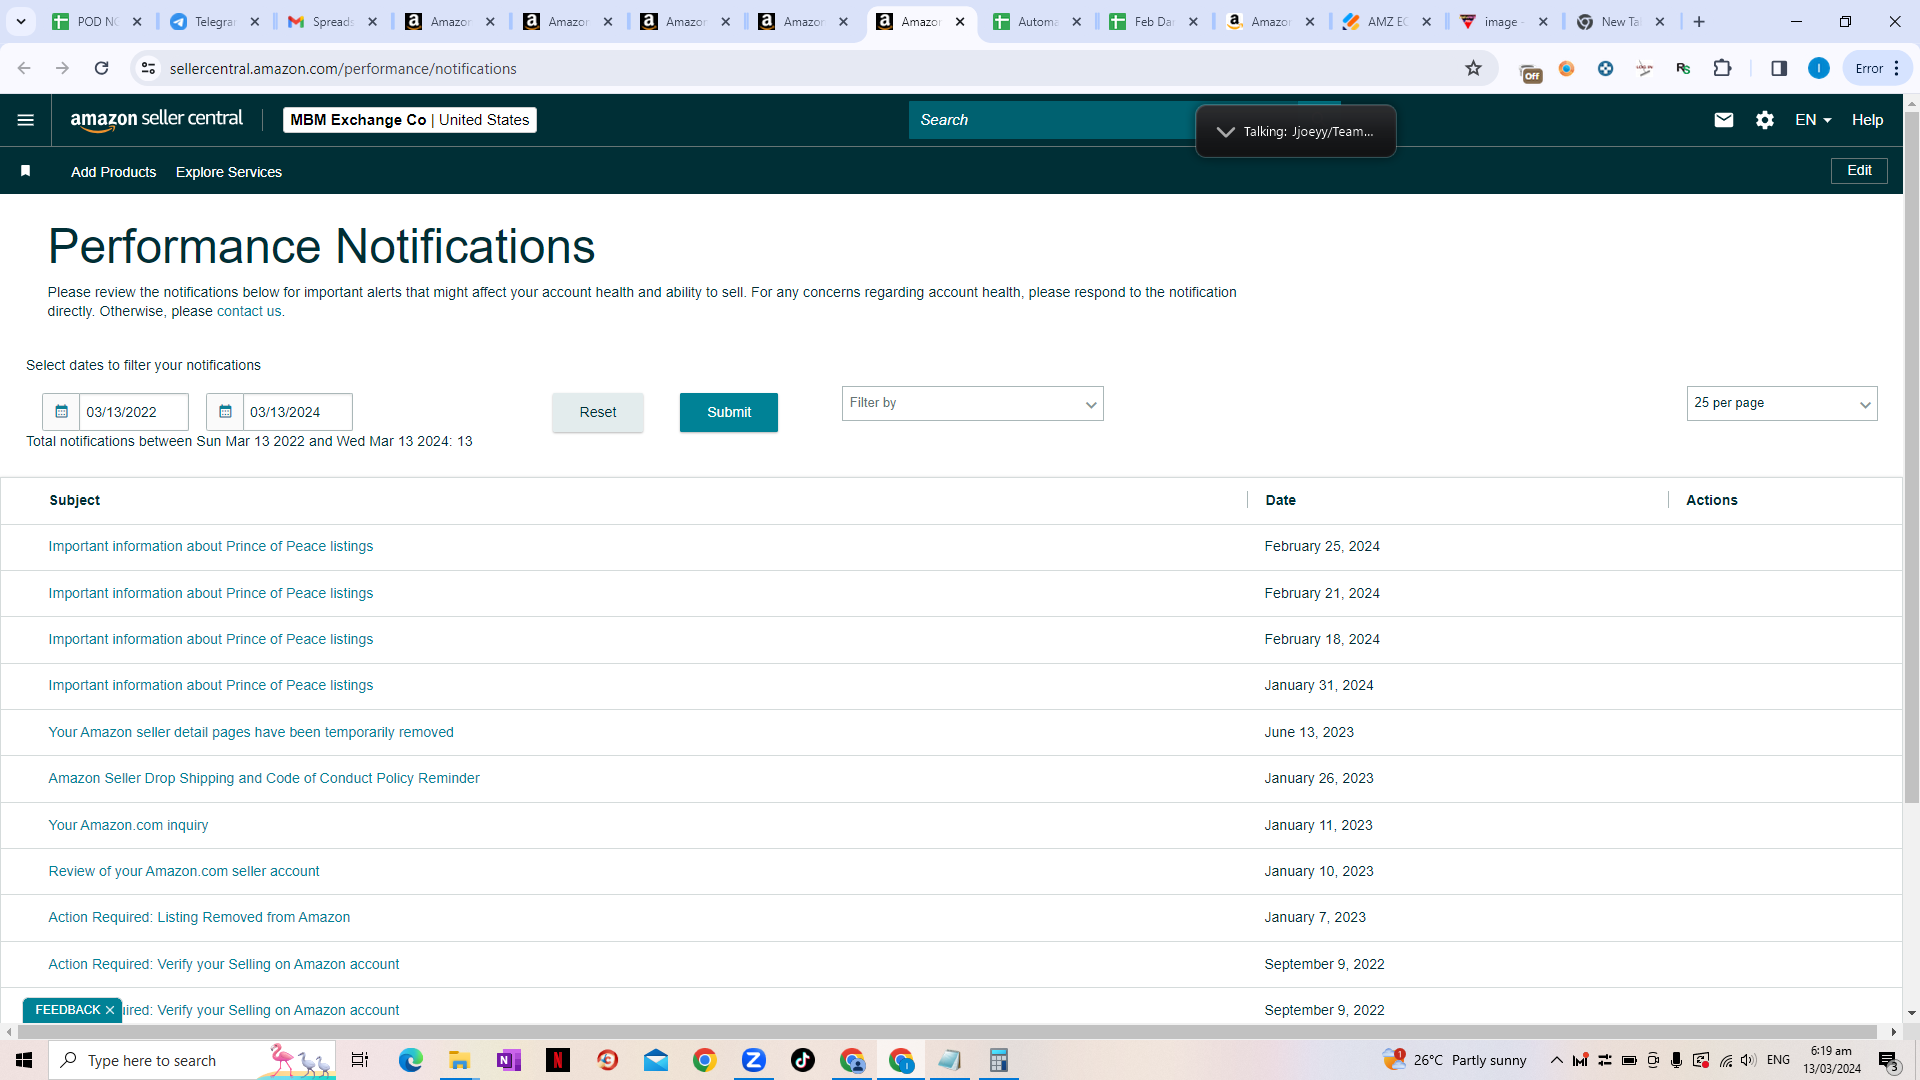Click the horizontal scrollbar at page bottom
1920x1080 pixels.
click(x=948, y=1032)
